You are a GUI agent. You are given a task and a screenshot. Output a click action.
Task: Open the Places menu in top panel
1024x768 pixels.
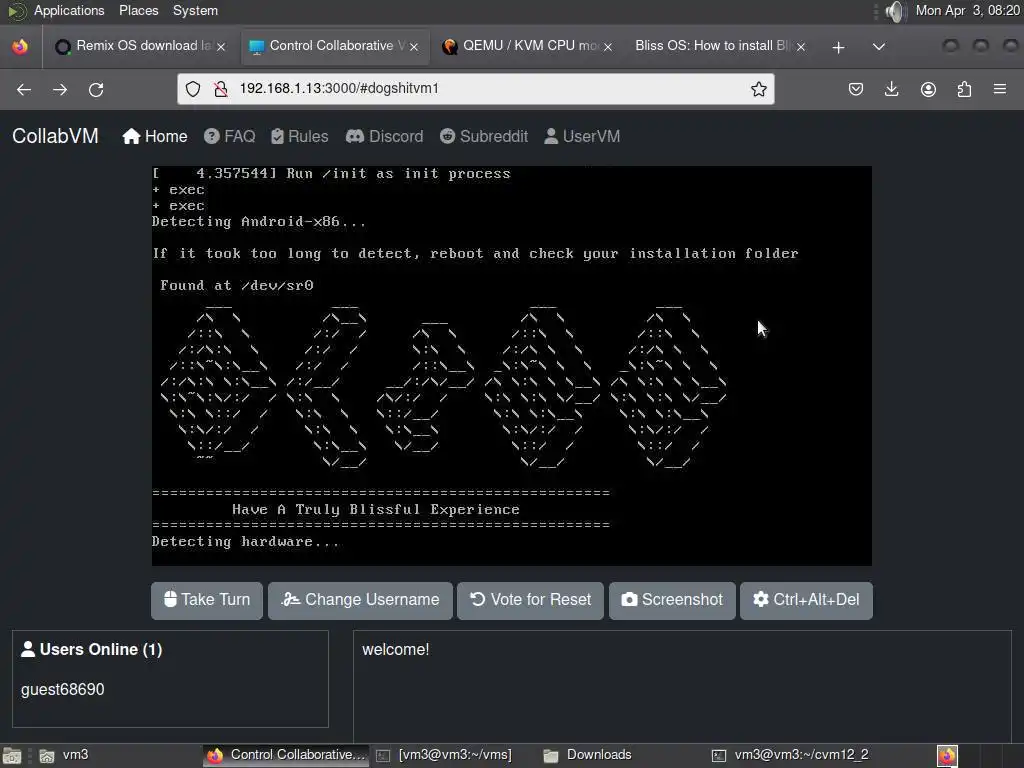pos(138,10)
